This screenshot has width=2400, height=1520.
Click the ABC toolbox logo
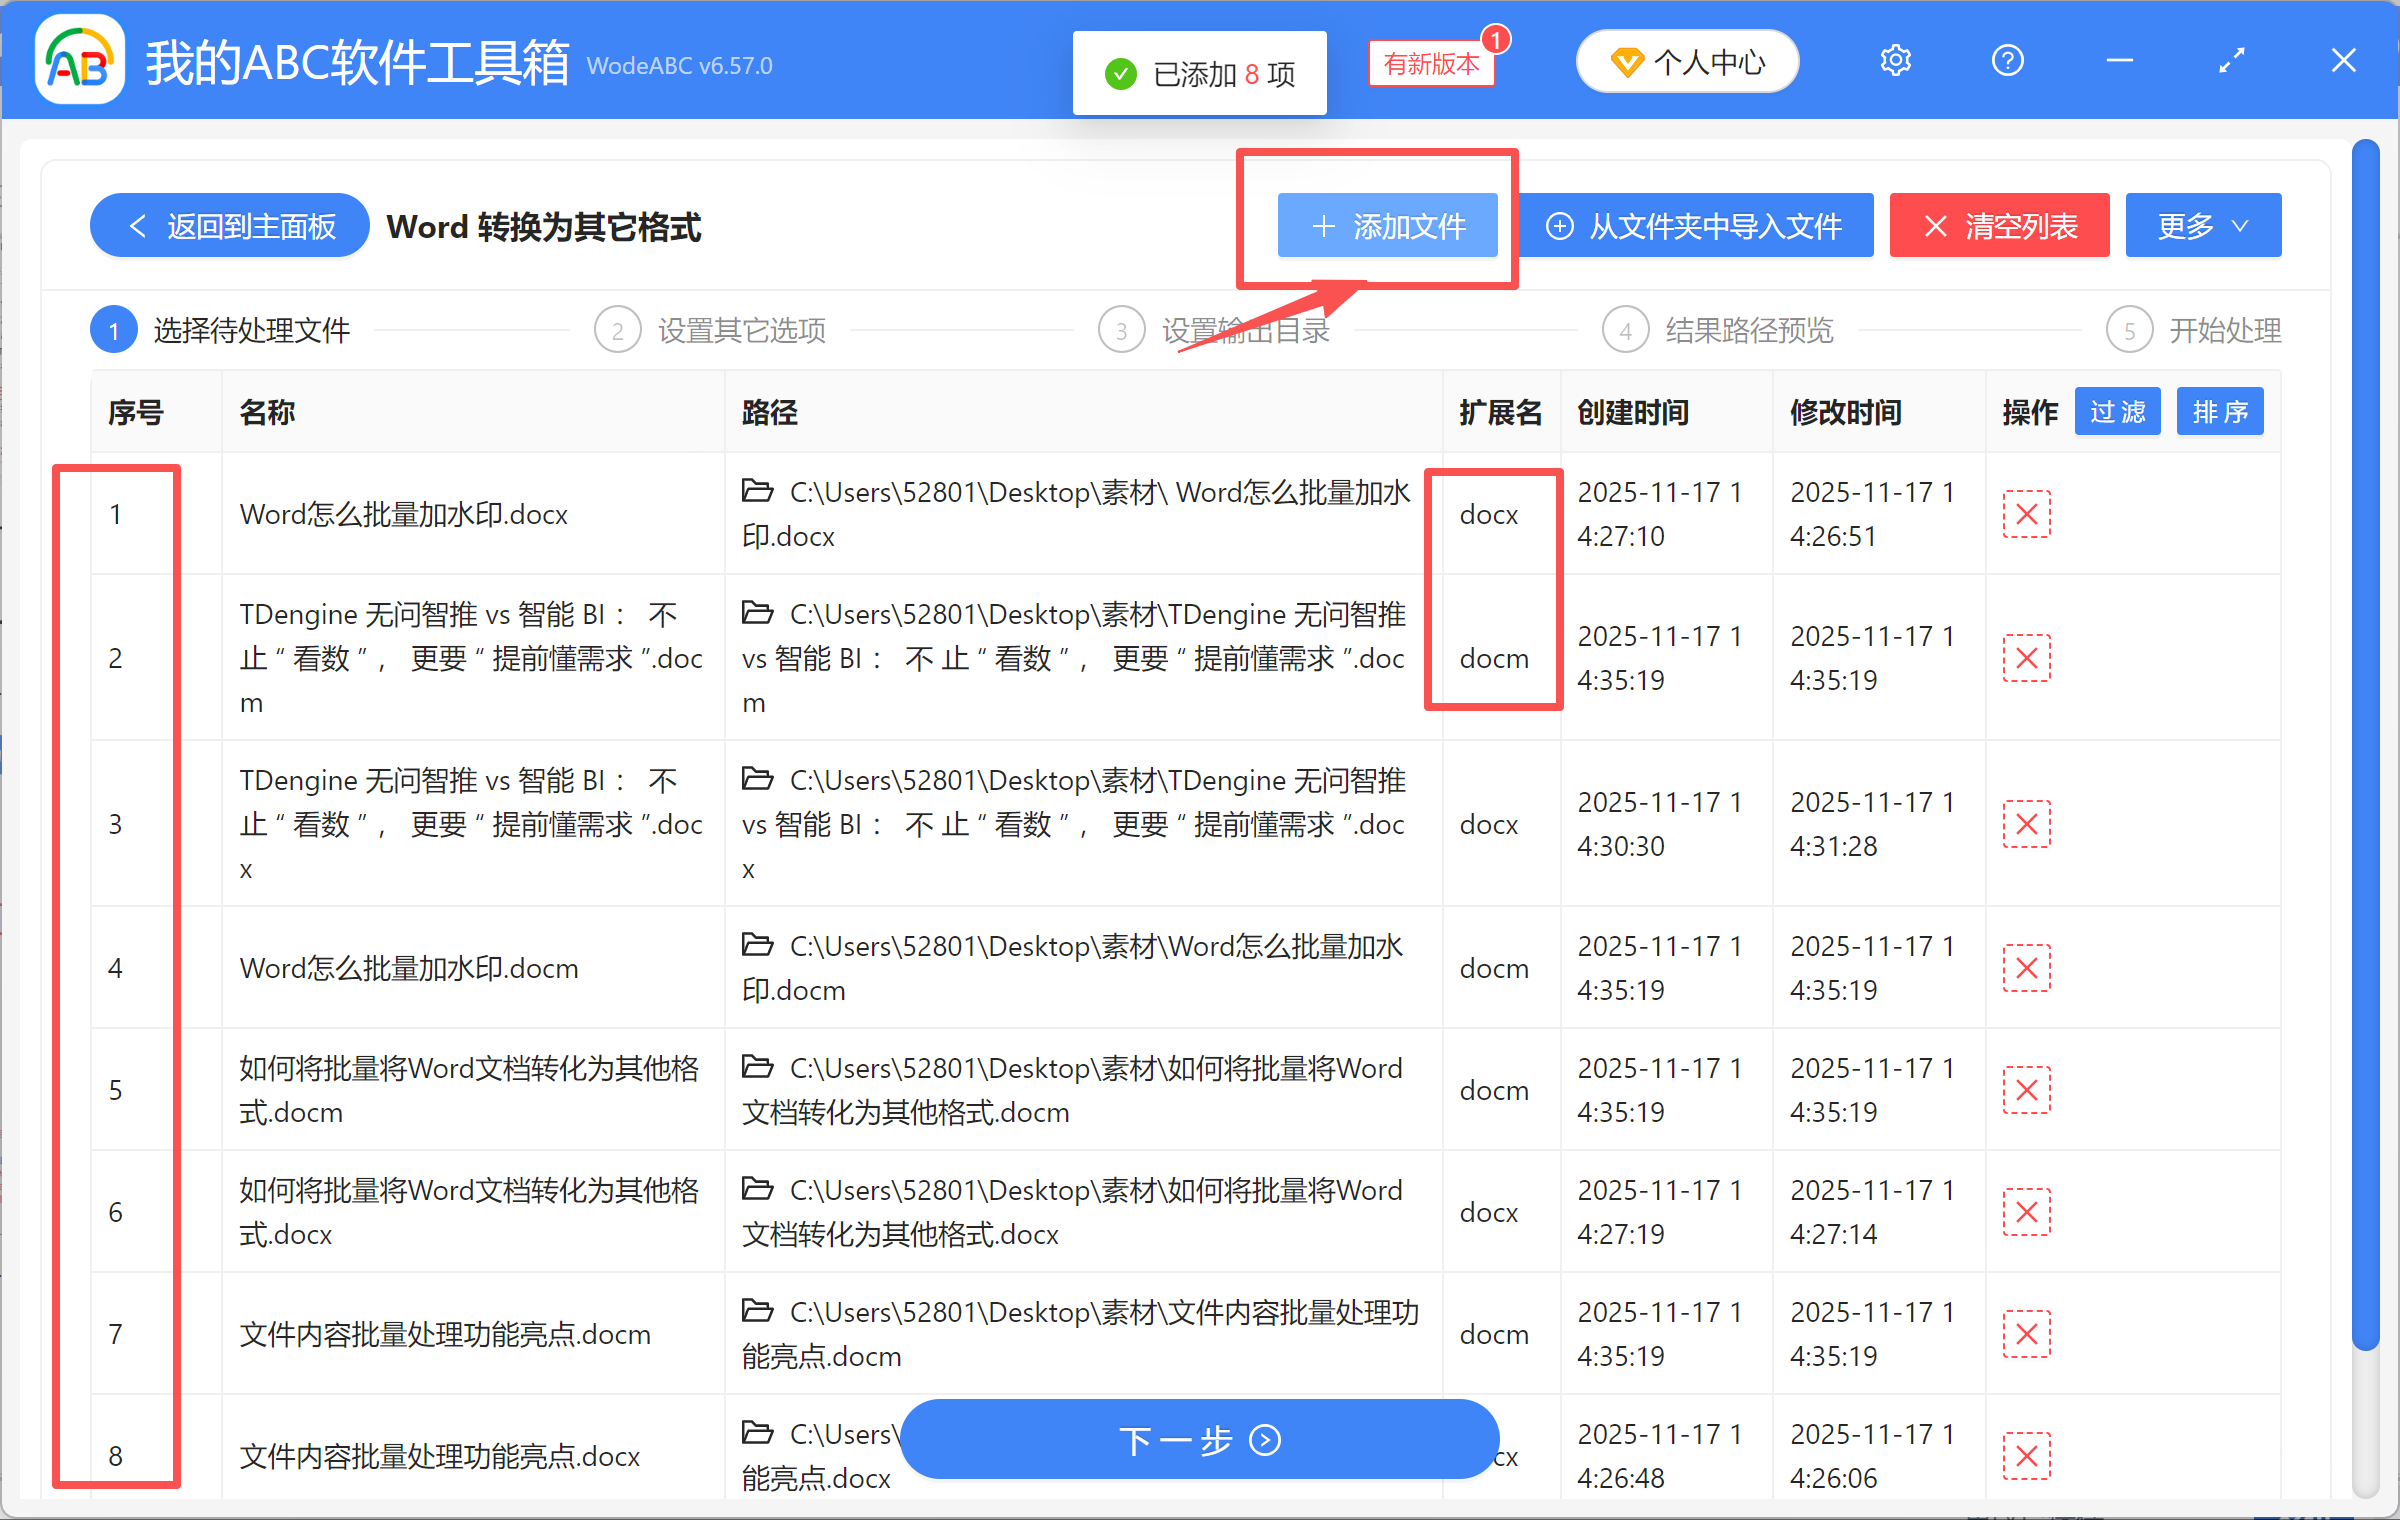78,59
